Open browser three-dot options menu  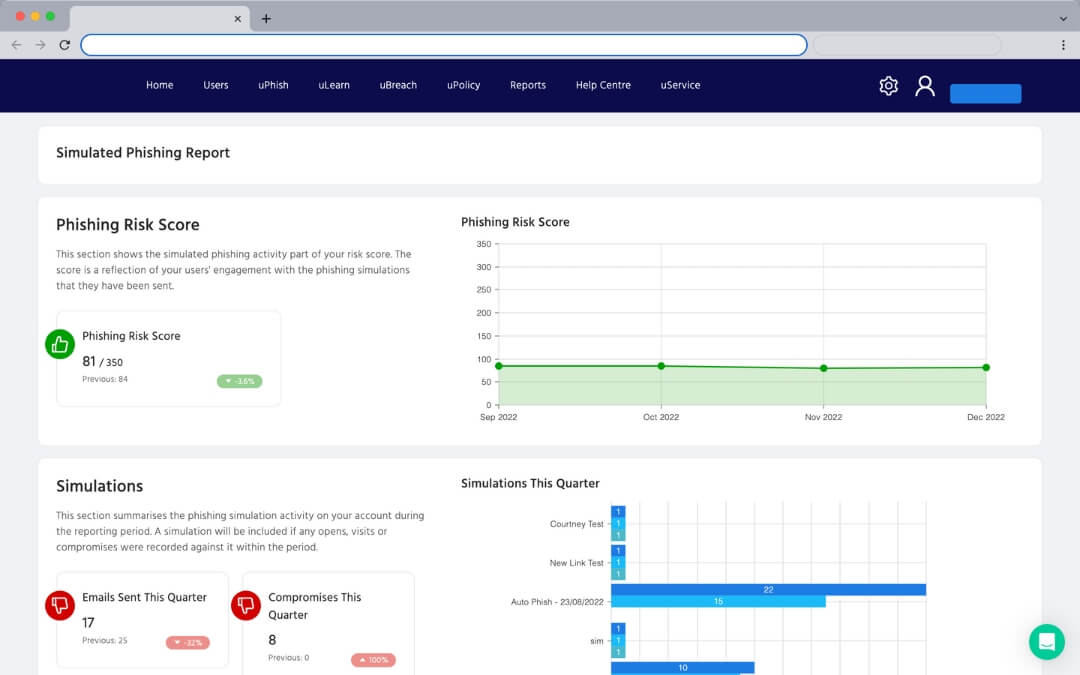(x=1063, y=45)
